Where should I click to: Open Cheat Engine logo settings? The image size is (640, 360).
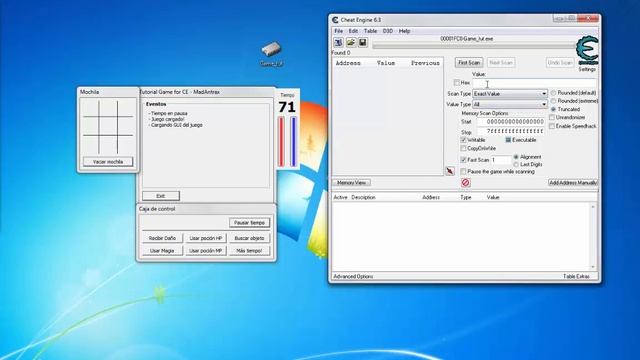587,51
